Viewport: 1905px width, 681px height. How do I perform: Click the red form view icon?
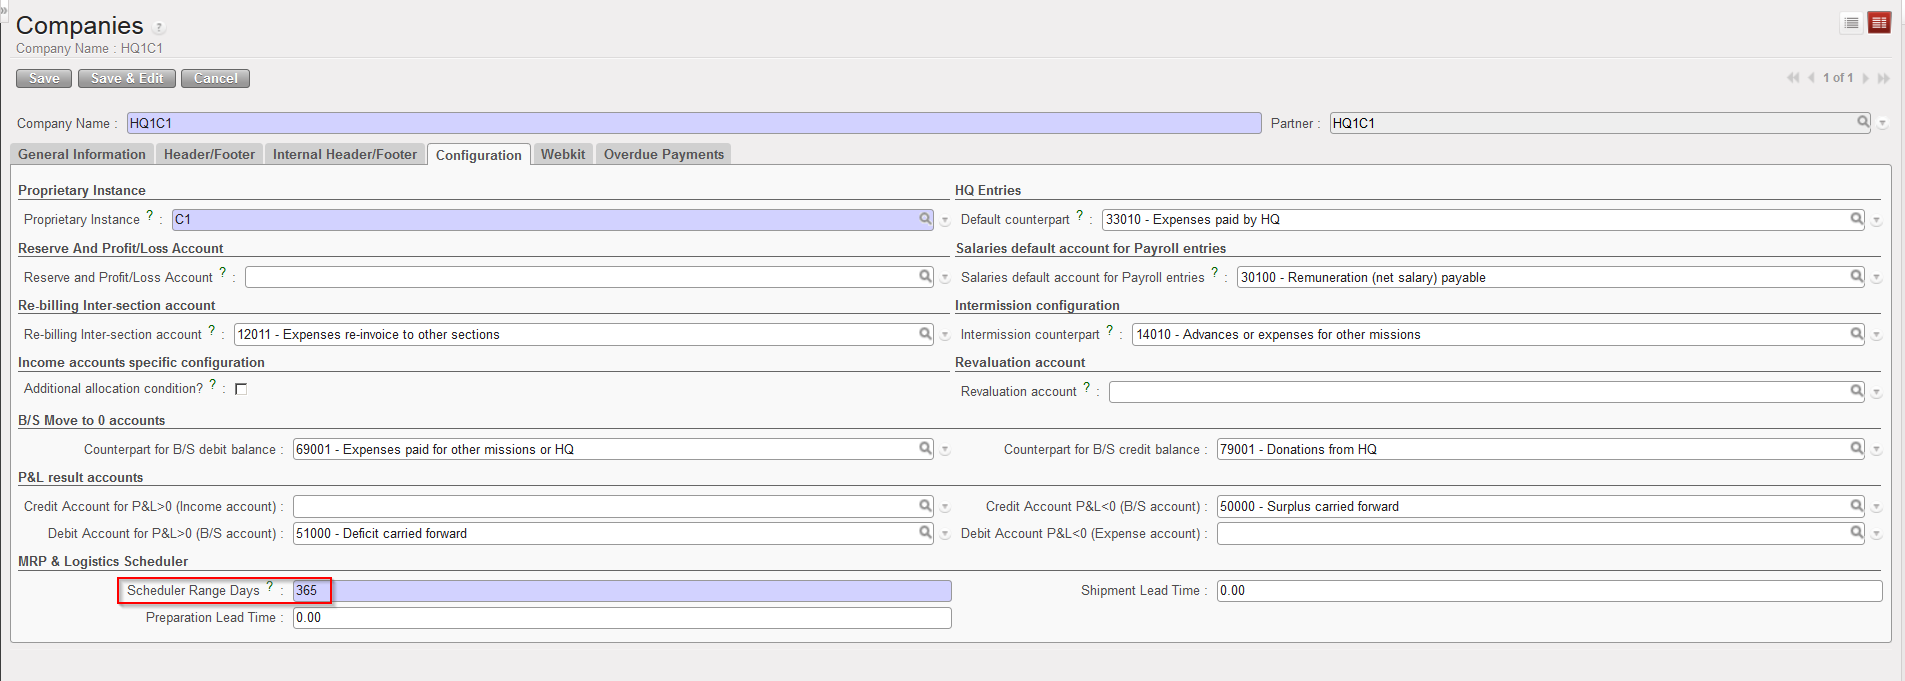1879,23
